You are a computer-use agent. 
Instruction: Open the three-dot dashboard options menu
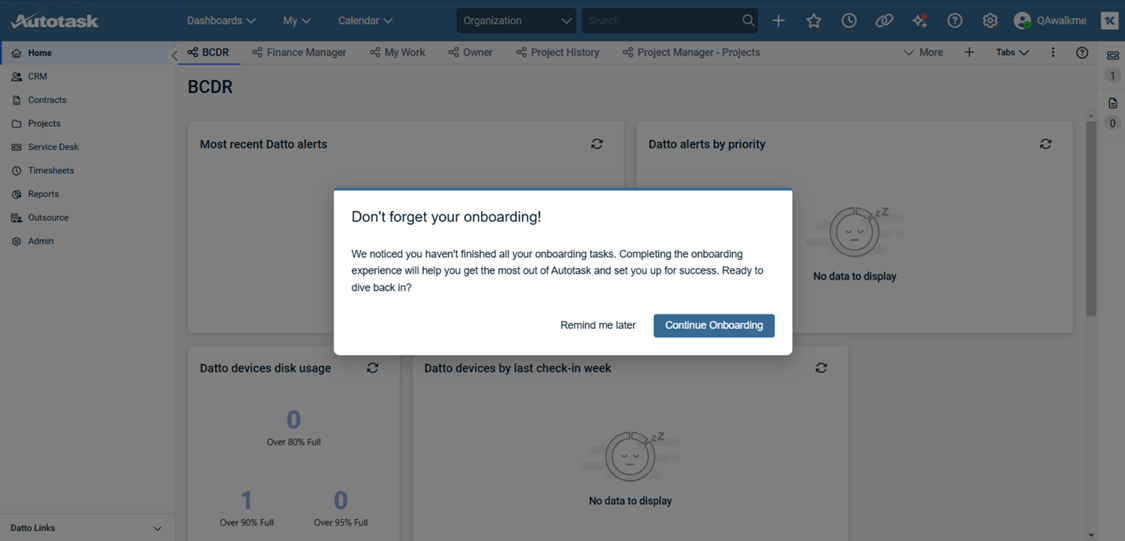[x=1053, y=52]
